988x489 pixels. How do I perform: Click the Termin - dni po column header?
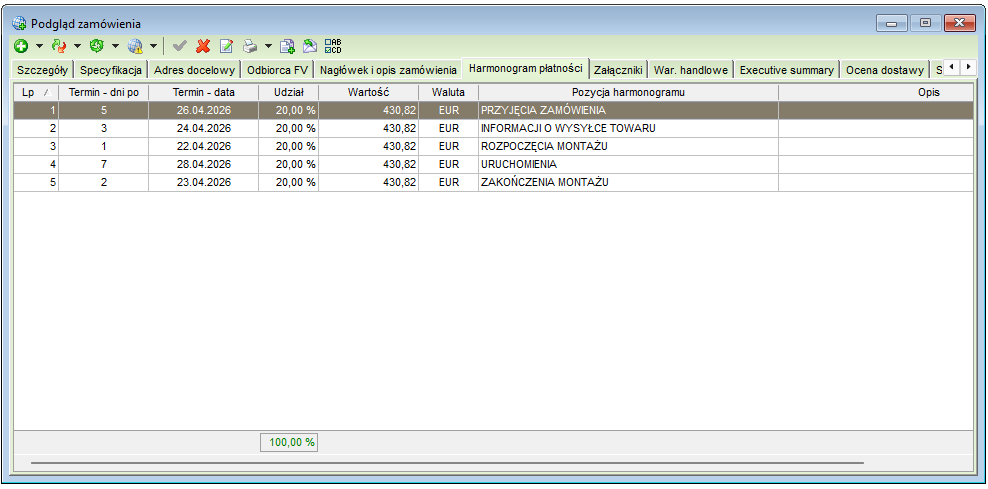pyautogui.click(x=103, y=93)
